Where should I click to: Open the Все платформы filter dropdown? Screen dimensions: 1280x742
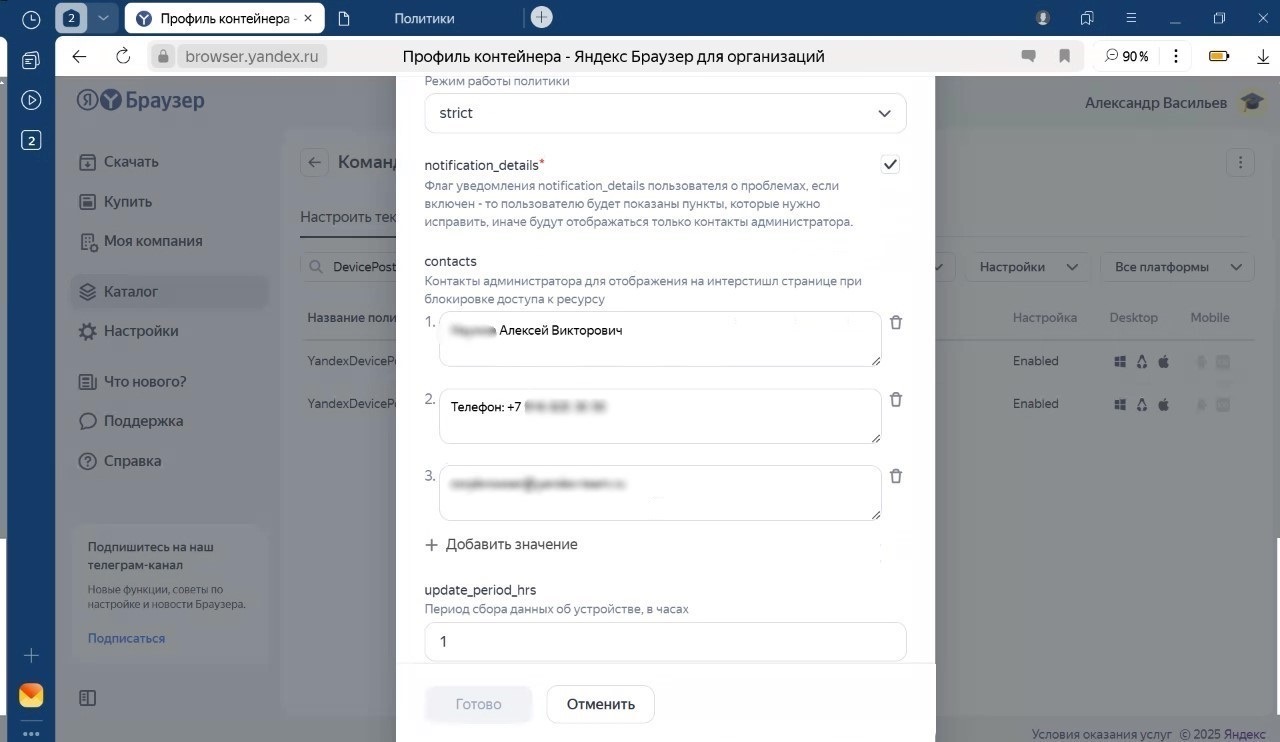click(1177, 267)
